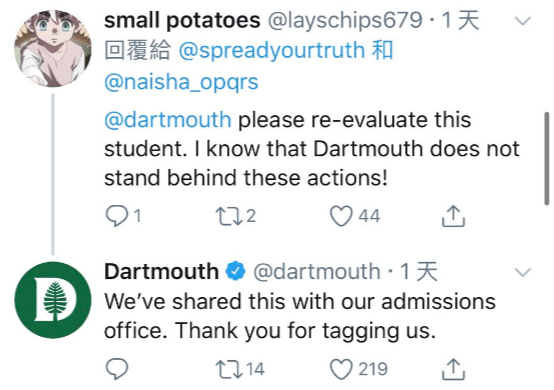Like the Dartmouth tweet with 219 likes
Image resolution: width=554 pixels, height=390 pixels.
(341, 369)
